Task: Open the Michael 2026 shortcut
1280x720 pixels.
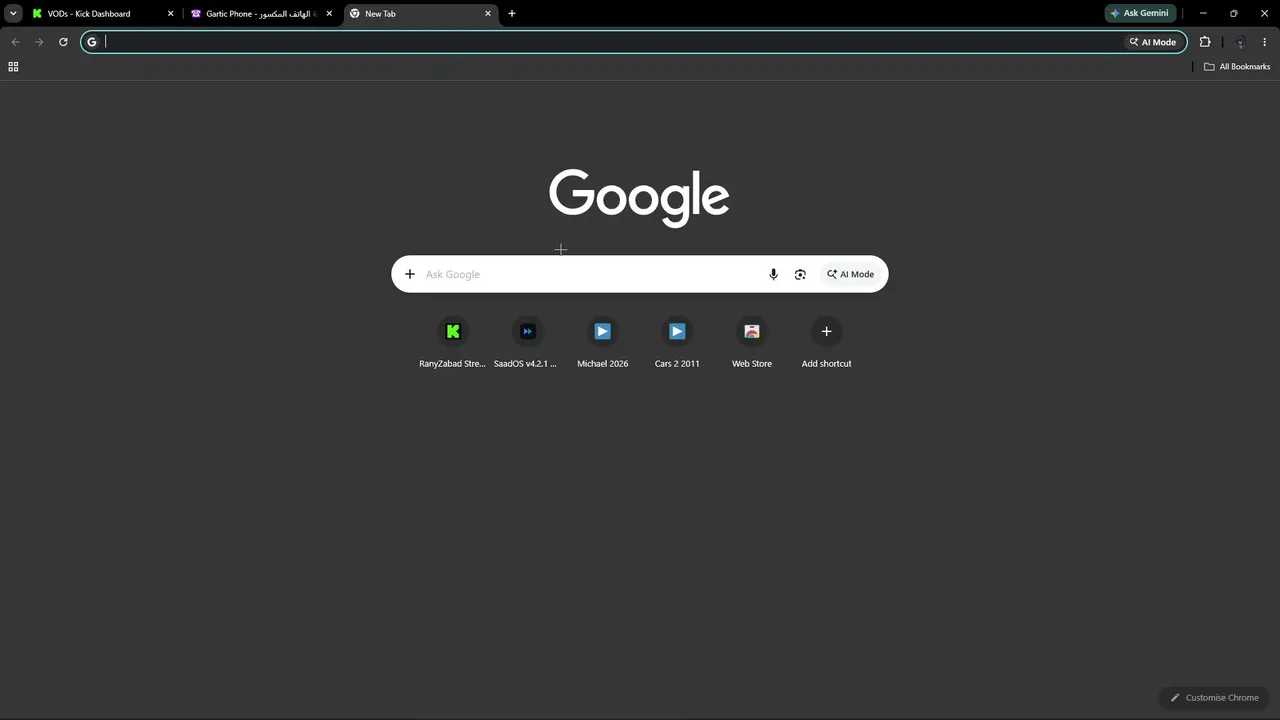Action: click(602, 343)
